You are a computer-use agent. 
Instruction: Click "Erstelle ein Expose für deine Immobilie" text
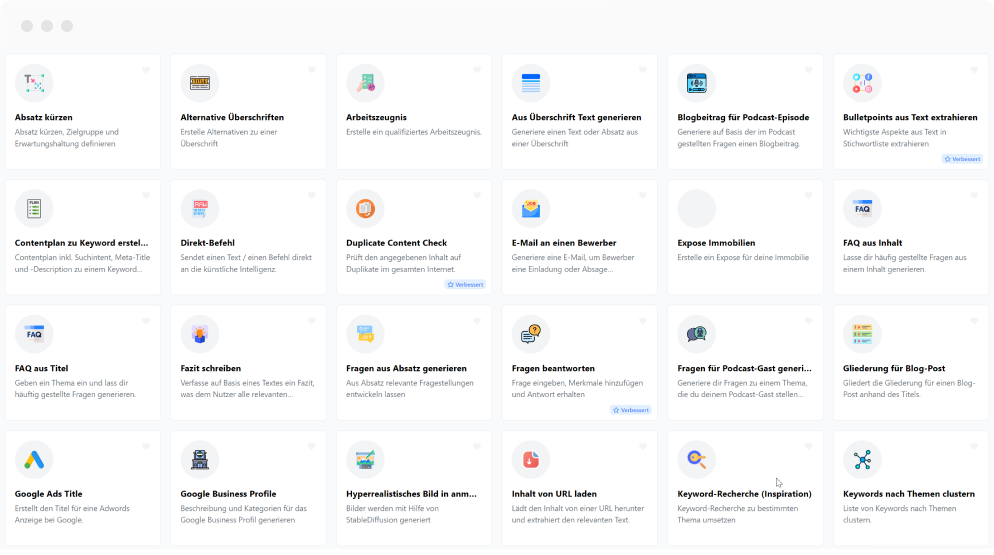coord(743,258)
